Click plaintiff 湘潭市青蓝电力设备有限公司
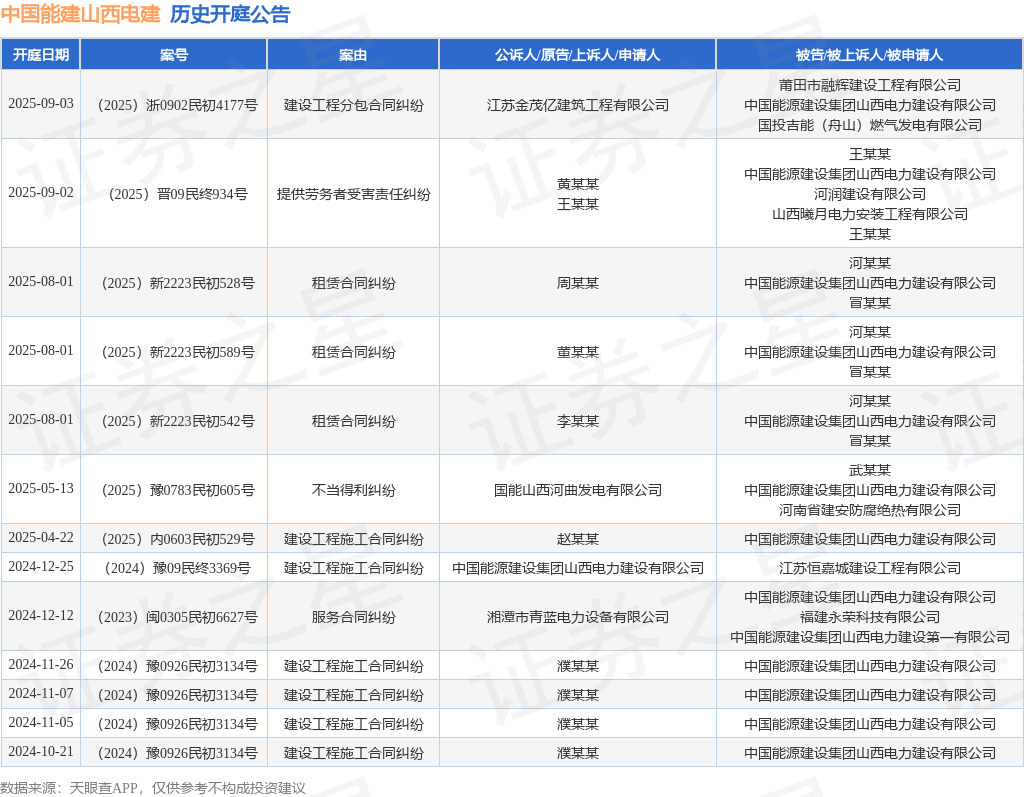The height and width of the screenshot is (797, 1024). [x=578, y=617]
